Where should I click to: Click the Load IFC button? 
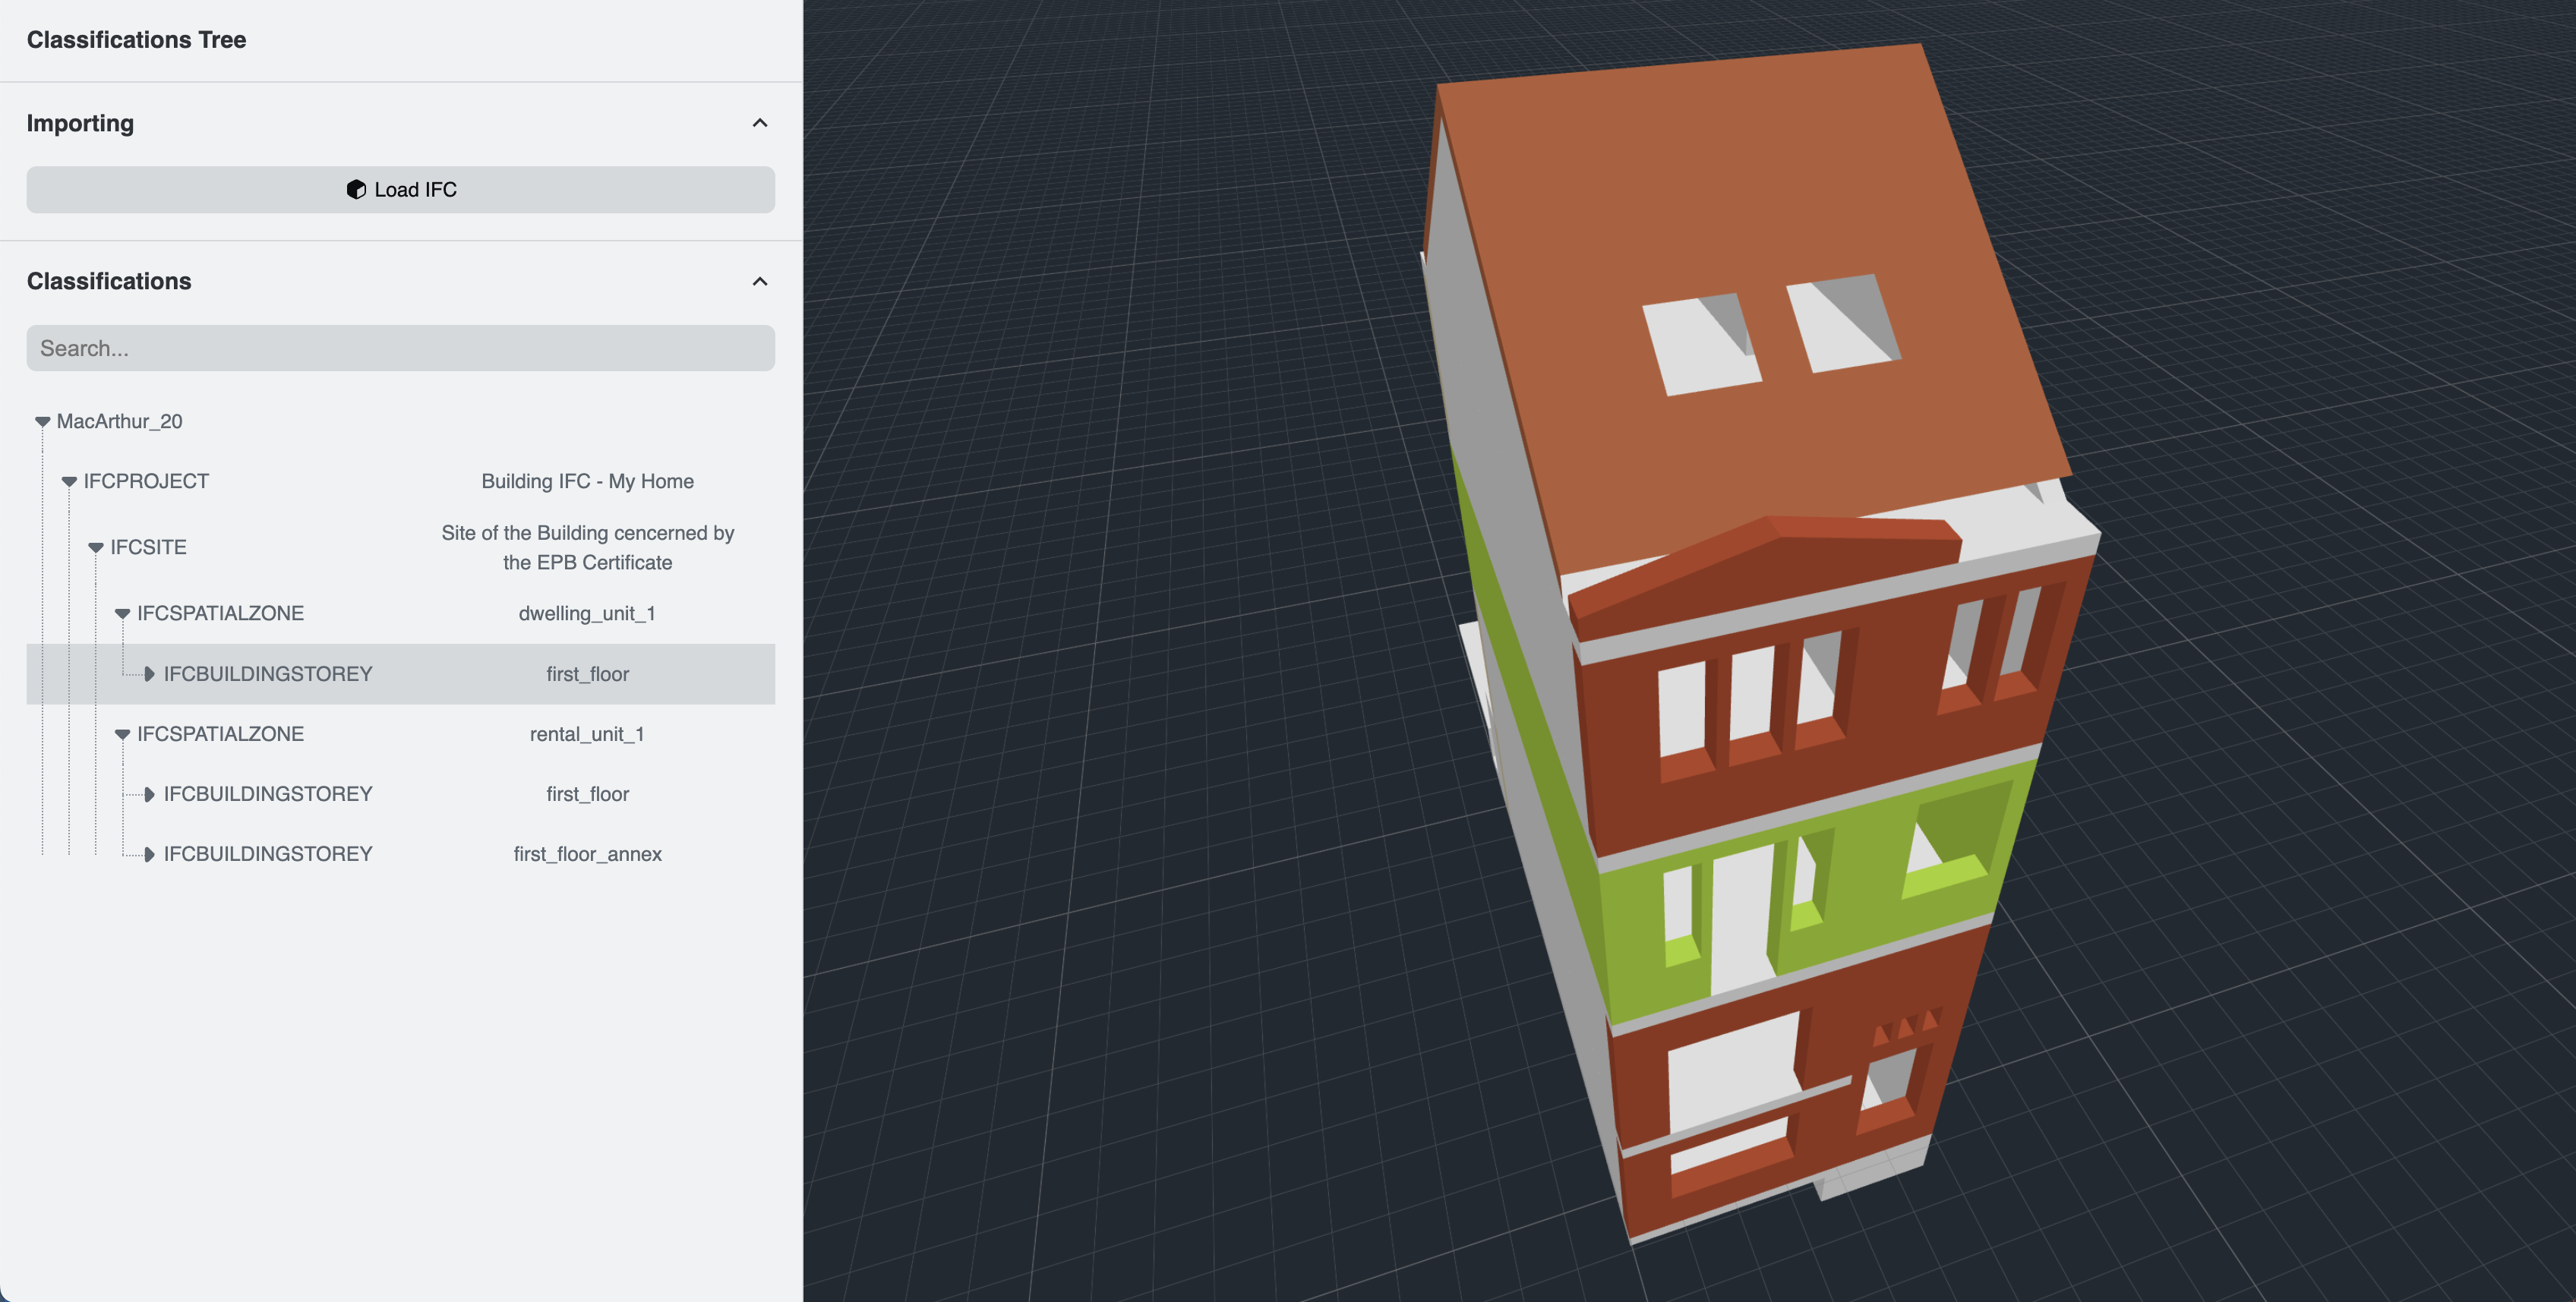coord(400,190)
